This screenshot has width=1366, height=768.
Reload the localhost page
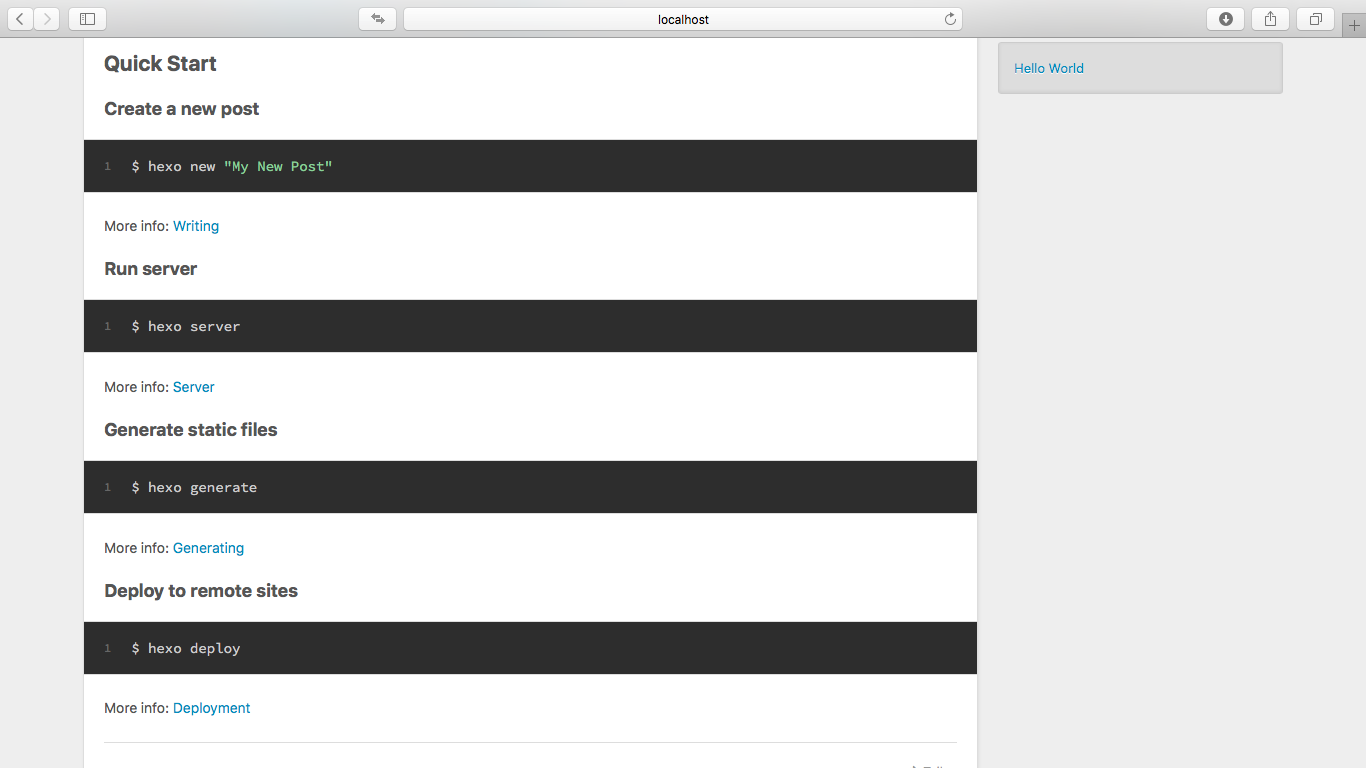pos(950,19)
